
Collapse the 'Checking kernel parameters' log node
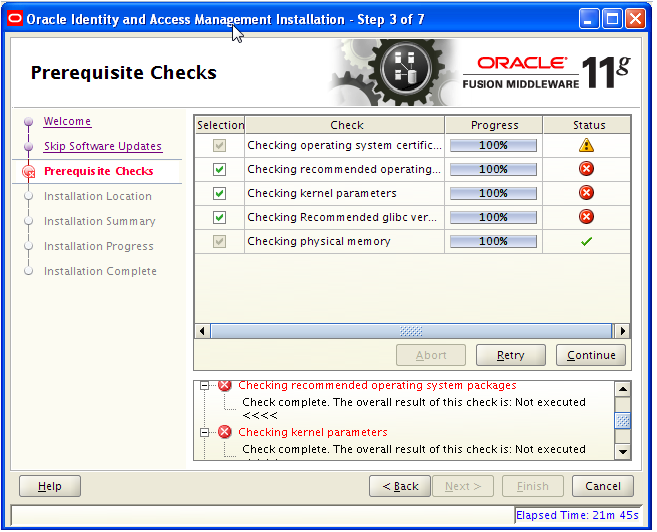pyautogui.click(x=204, y=432)
